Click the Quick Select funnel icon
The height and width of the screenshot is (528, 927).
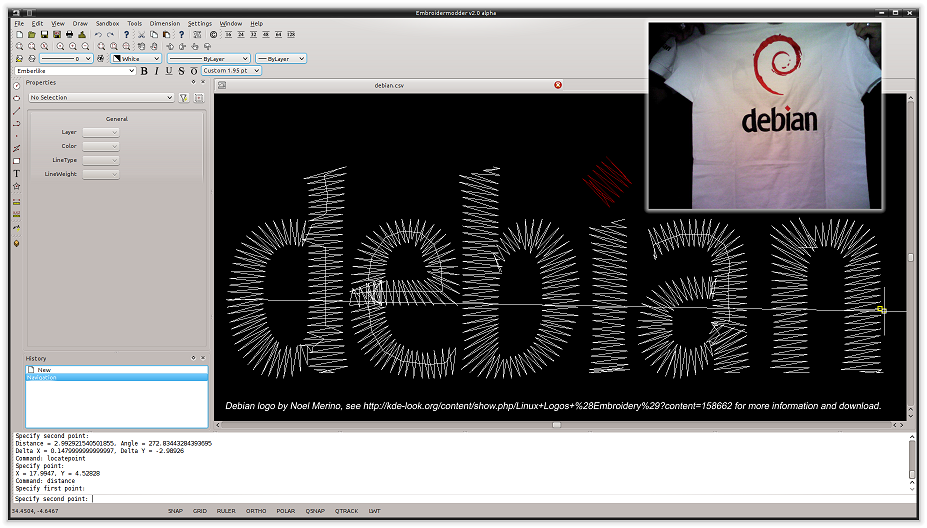pyautogui.click(x=184, y=98)
